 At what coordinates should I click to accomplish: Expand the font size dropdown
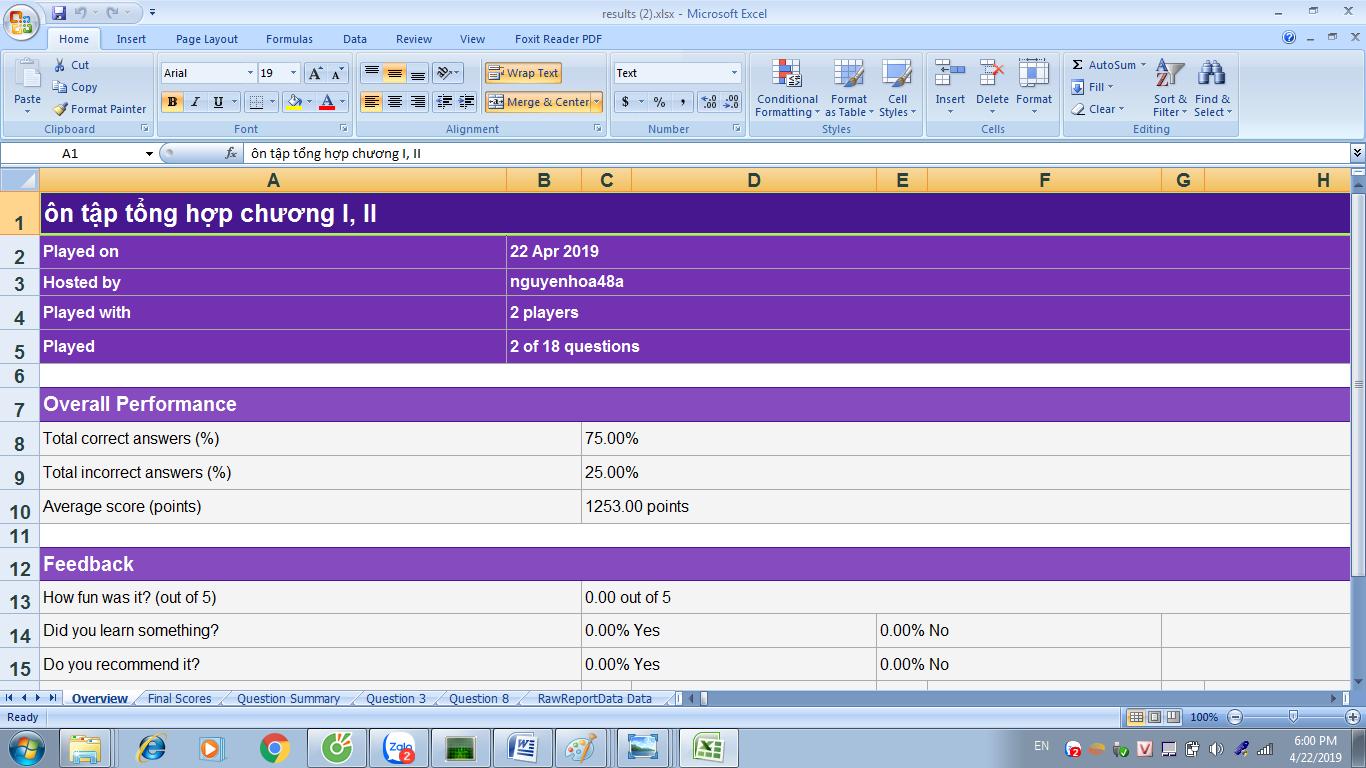293,73
